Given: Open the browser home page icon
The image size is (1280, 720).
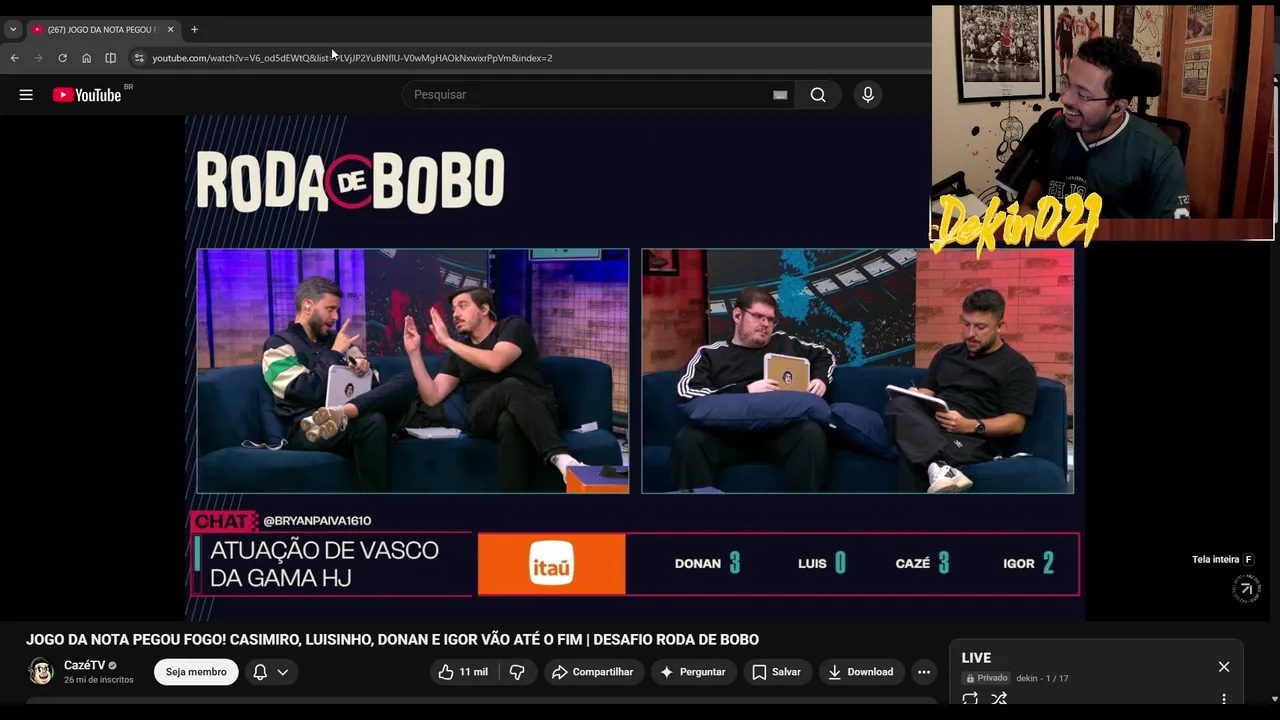Looking at the screenshot, I should pyautogui.click(x=87, y=58).
